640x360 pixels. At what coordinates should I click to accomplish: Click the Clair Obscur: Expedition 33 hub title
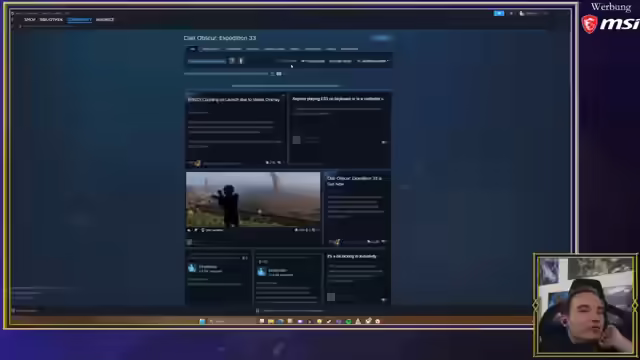(220, 38)
